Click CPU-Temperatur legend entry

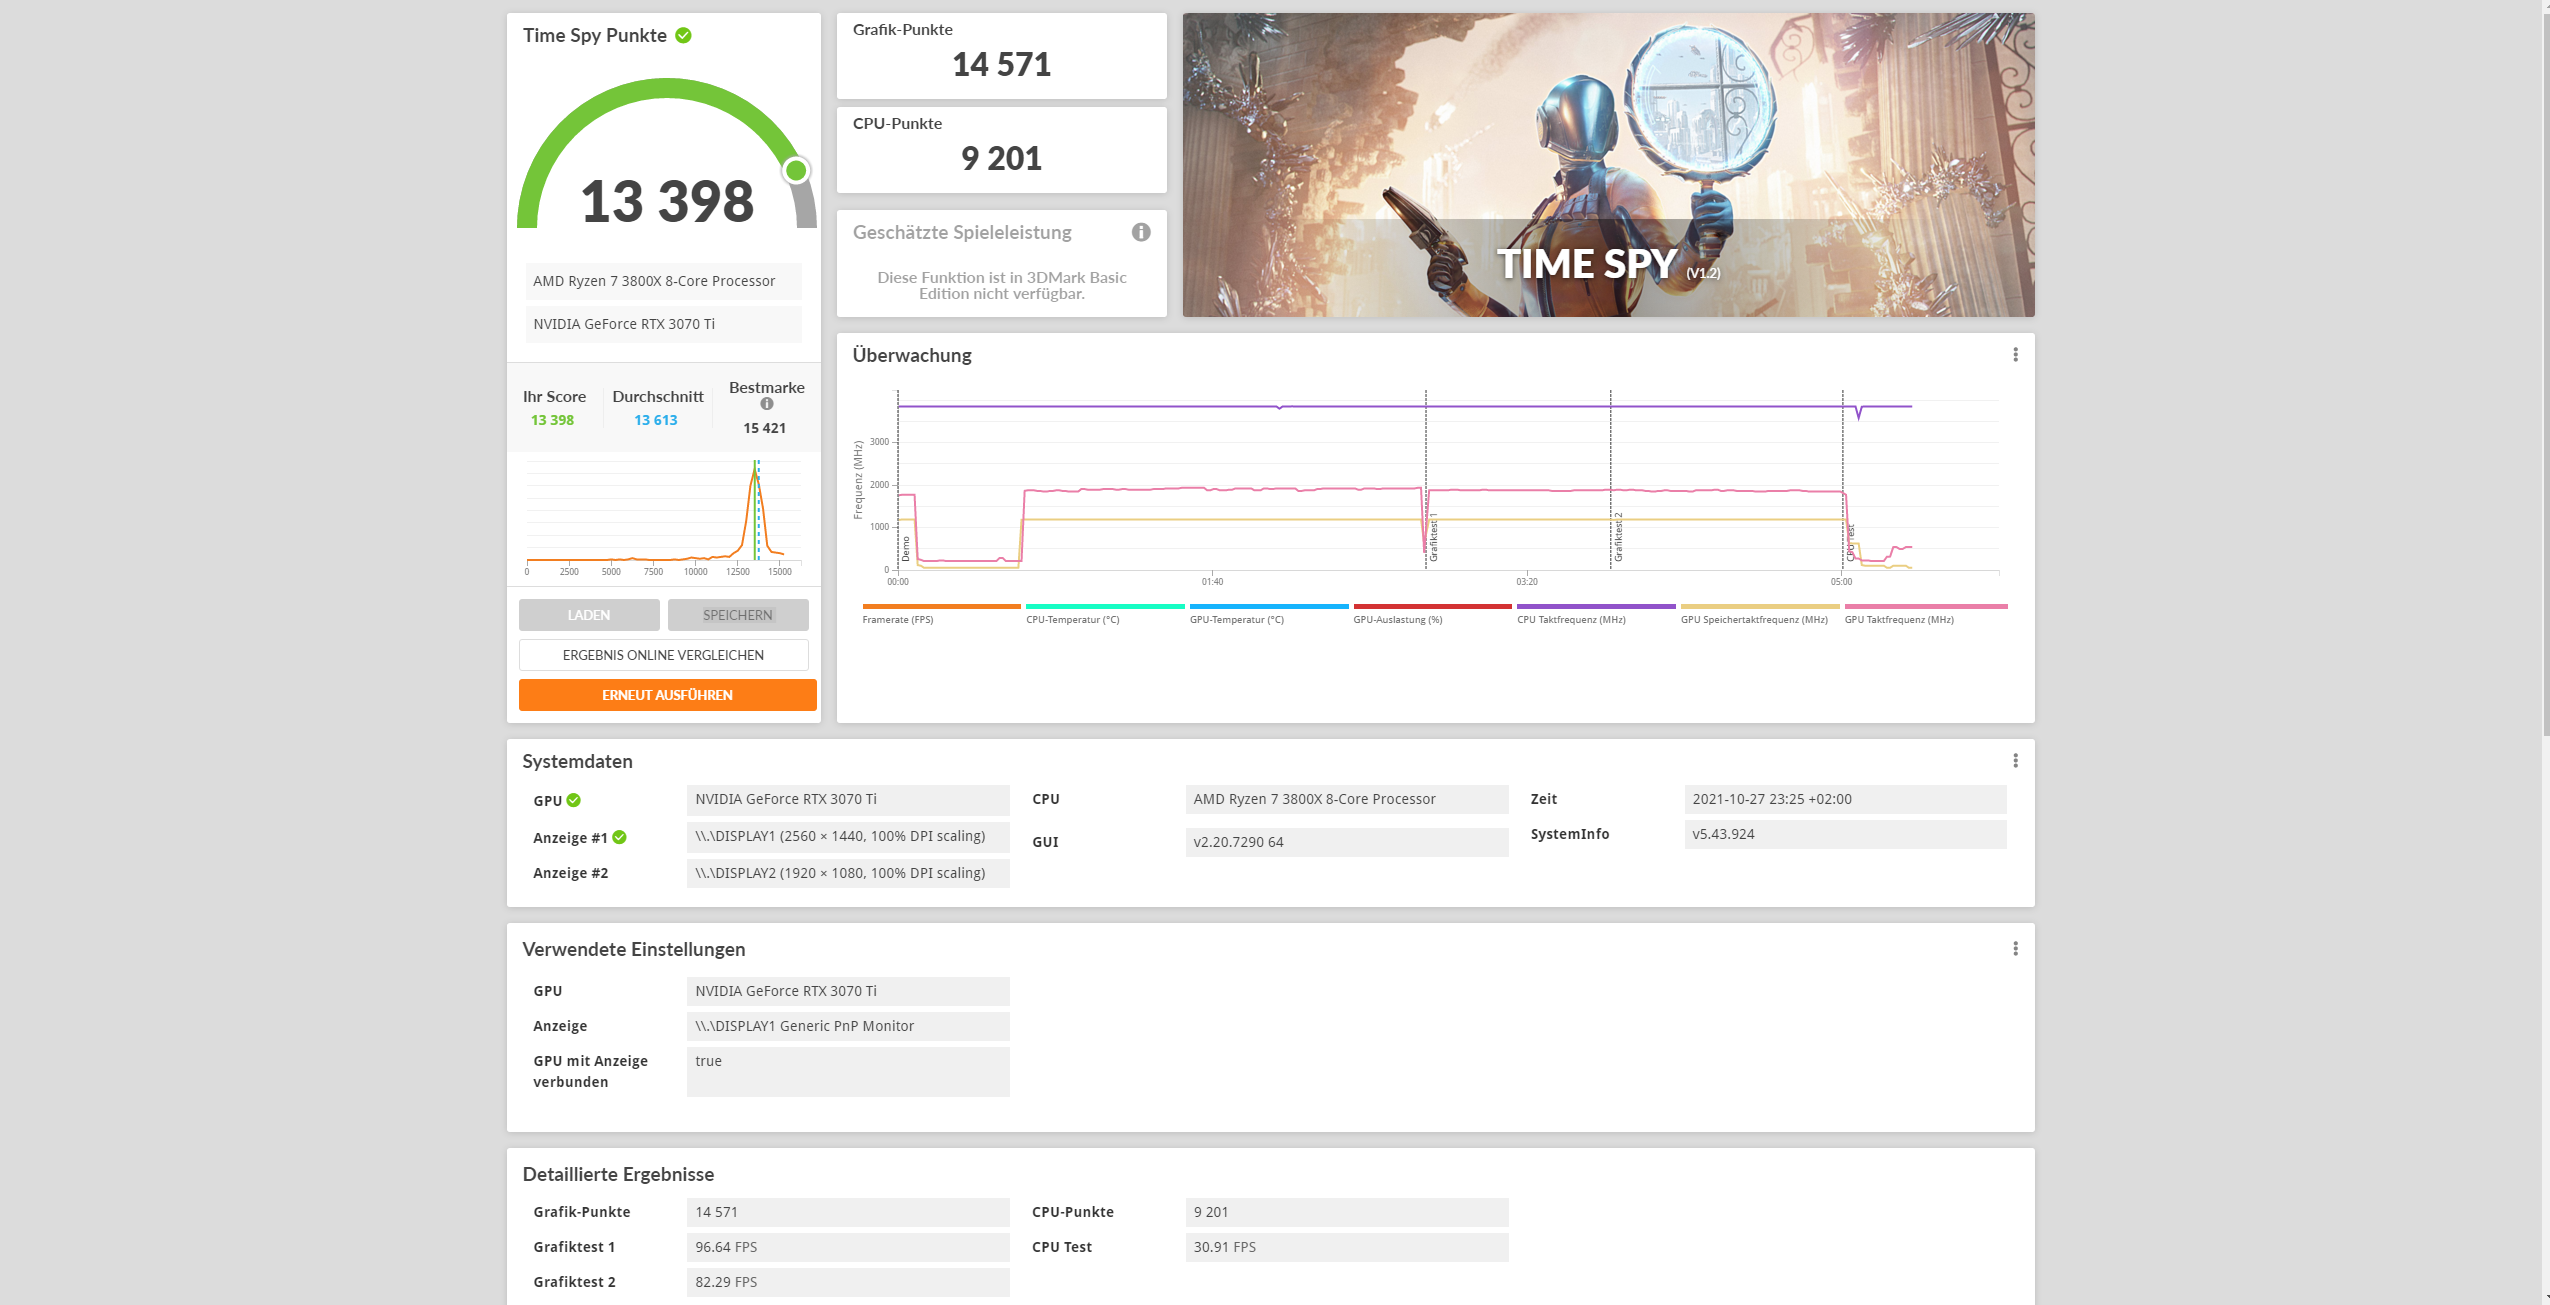1072,620
